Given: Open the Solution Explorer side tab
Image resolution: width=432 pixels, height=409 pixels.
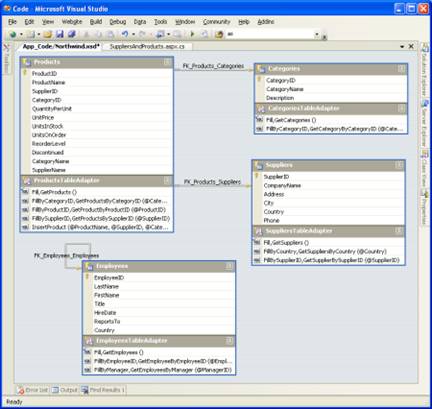Looking at the screenshot, I should pos(425,70).
